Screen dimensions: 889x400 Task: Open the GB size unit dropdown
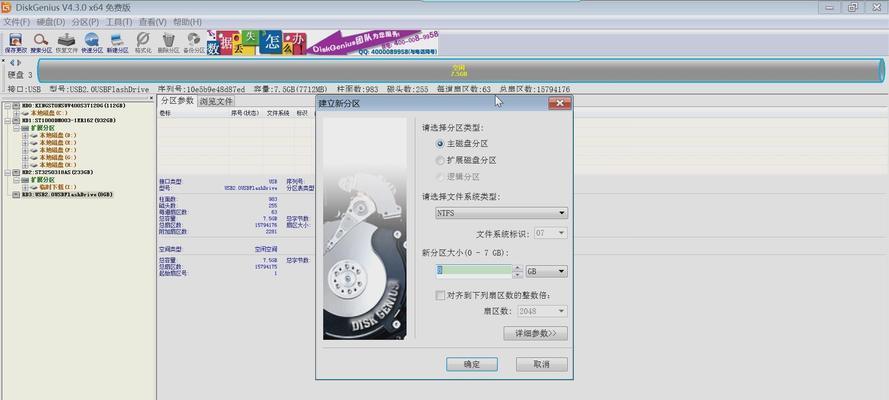pyautogui.click(x=547, y=271)
